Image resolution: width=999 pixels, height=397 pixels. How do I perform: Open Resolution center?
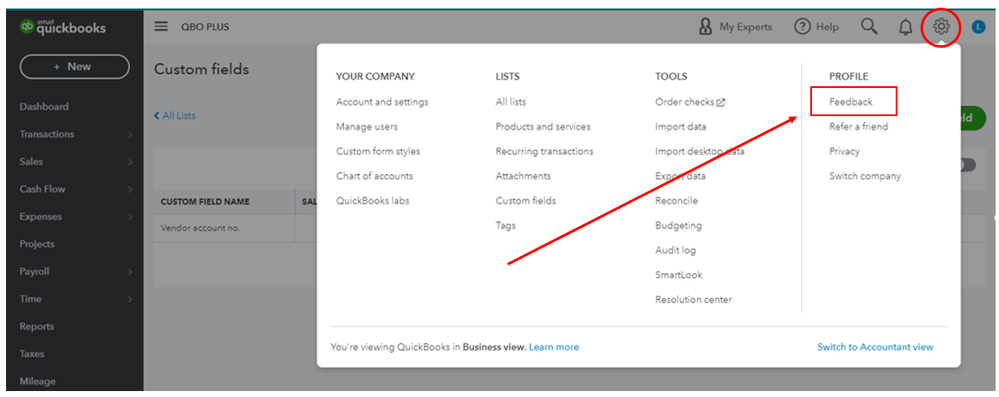tap(694, 300)
